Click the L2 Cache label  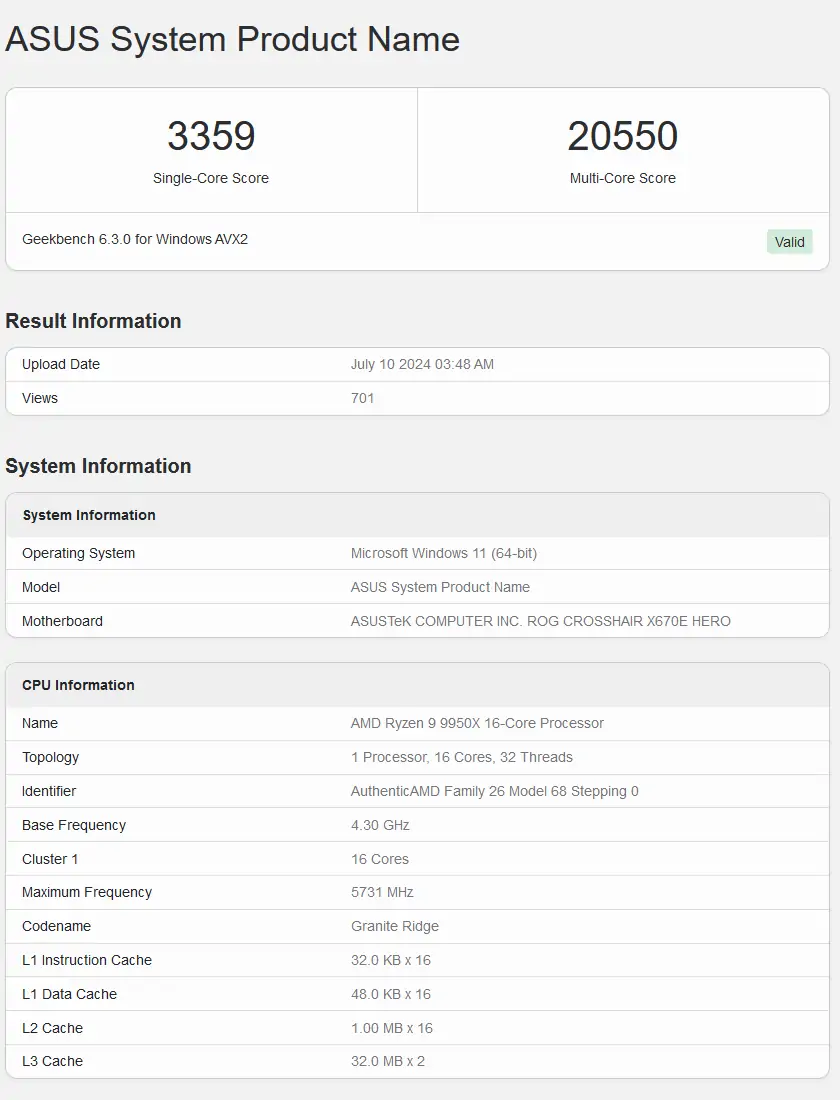[x=53, y=1028]
